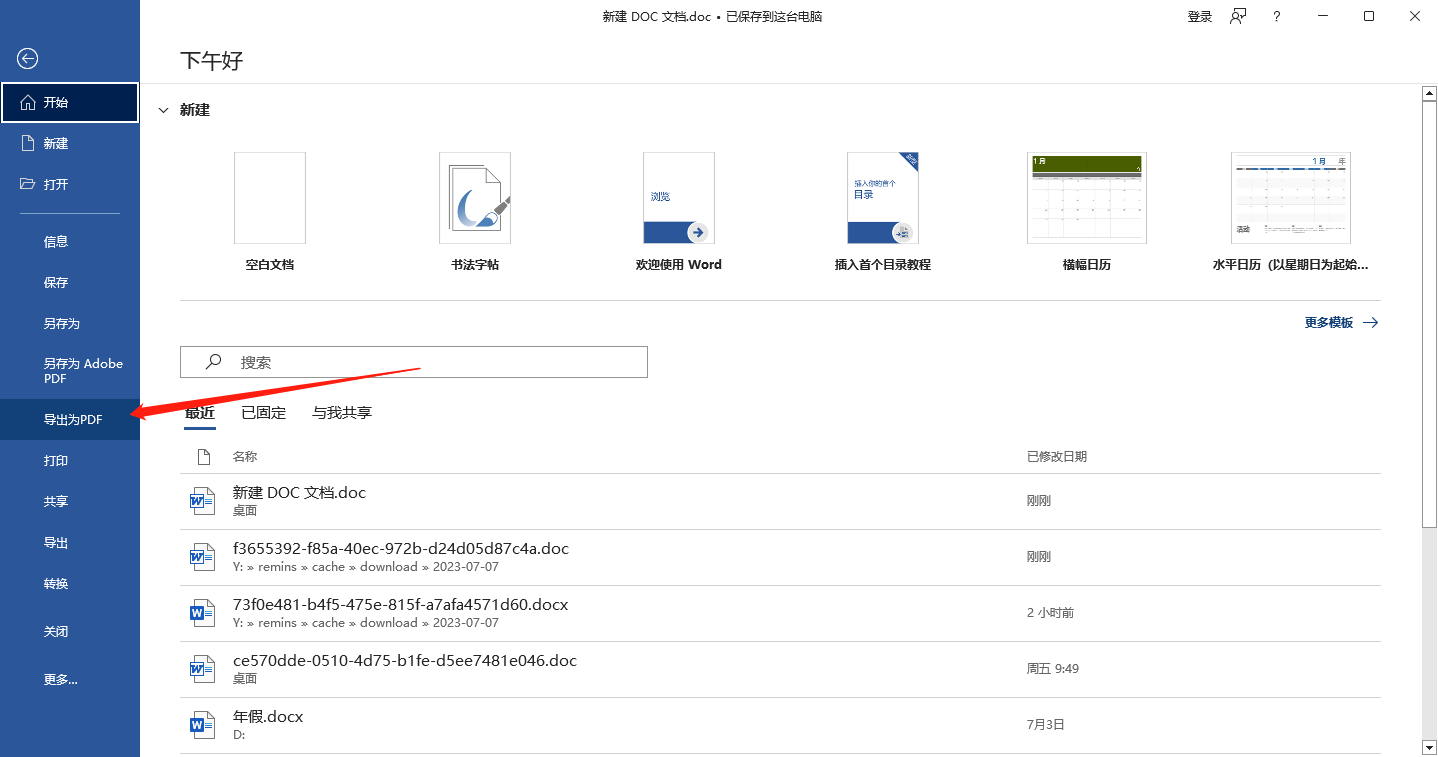Image resolution: width=1438 pixels, height=757 pixels.
Task: Open recent file 新建 DOC 文档.doc
Action: click(x=780, y=501)
